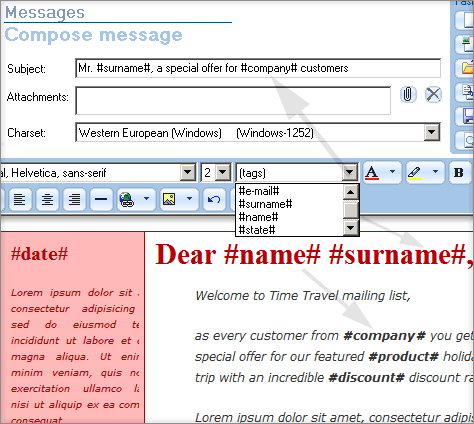474x424 pixels.
Task: Click 'Welcome to Time Travel mailing list,'
Action: coord(303,296)
